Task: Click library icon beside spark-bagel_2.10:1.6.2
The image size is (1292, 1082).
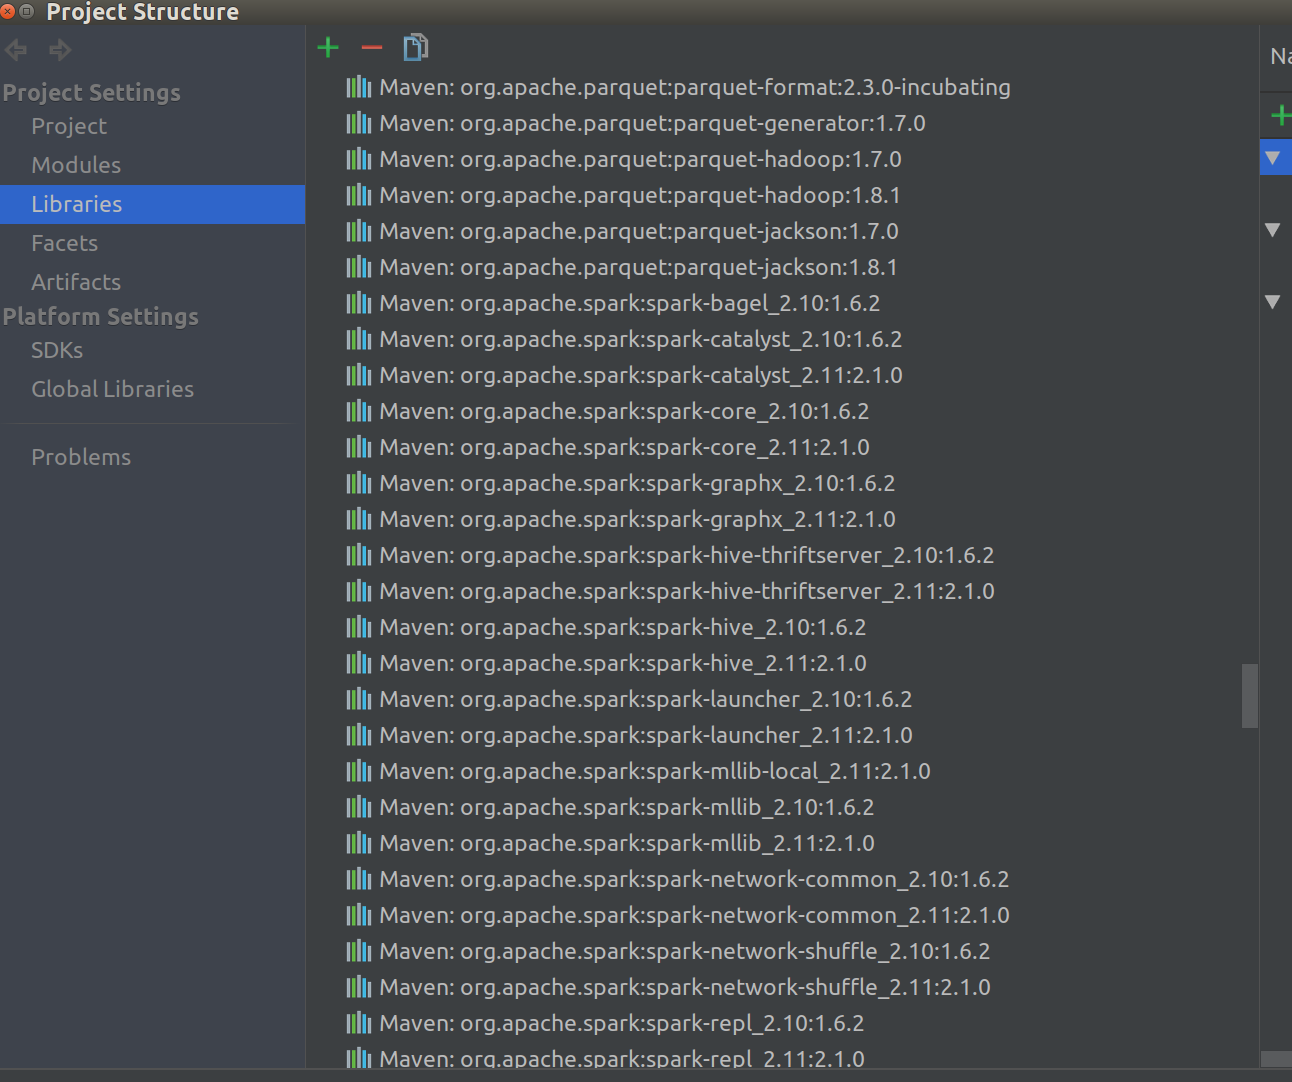Action: pos(359,303)
